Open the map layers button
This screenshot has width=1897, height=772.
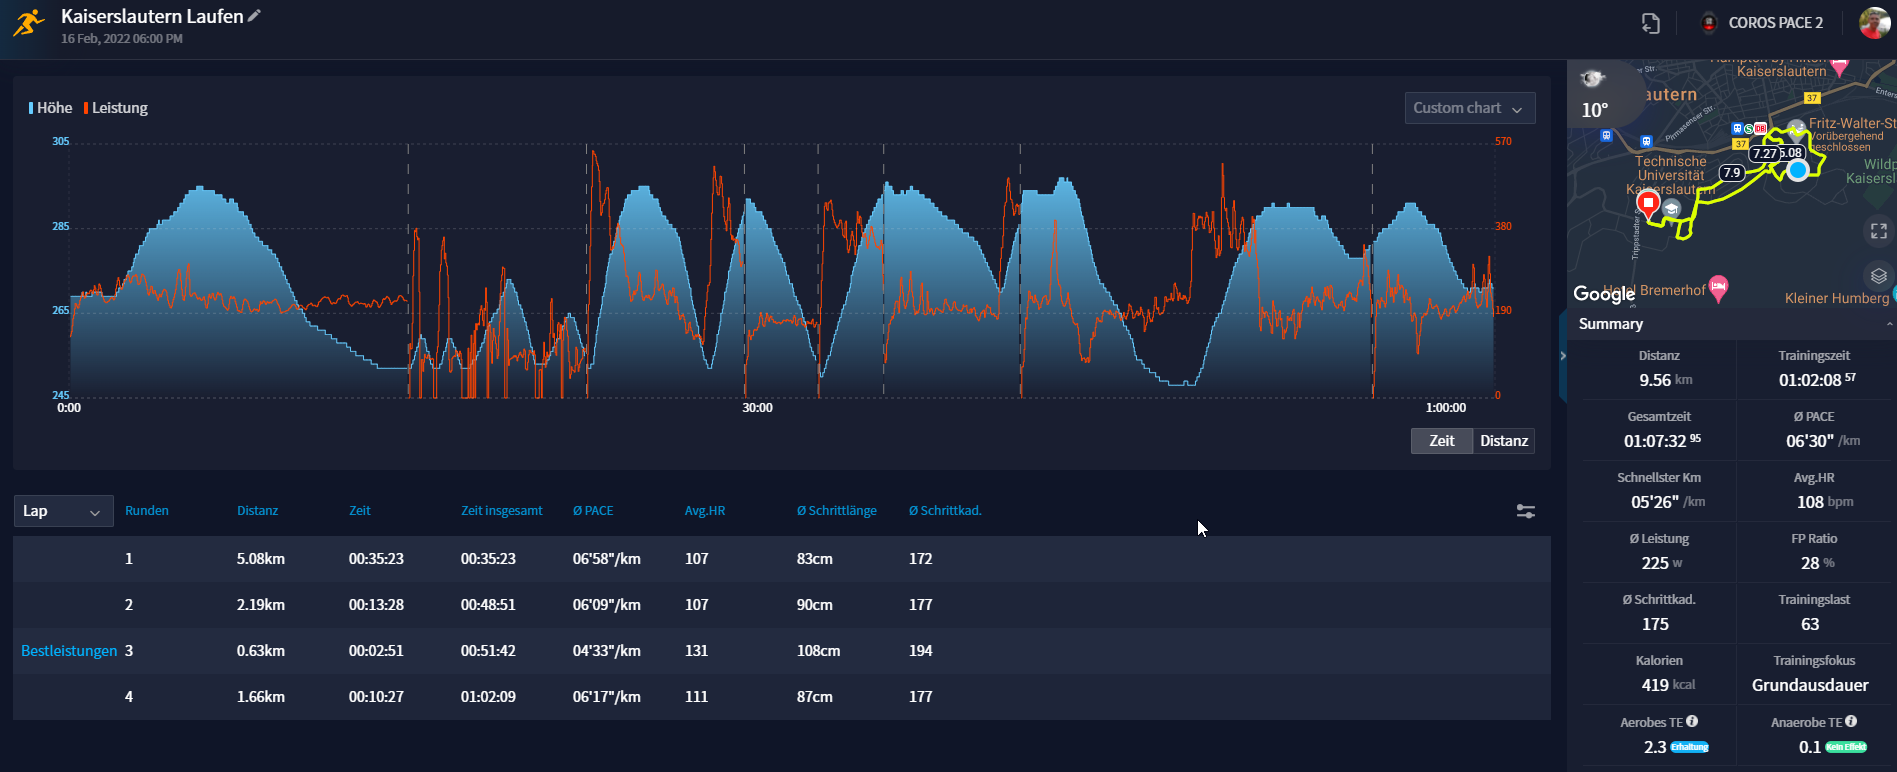pyautogui.click(x=1878, y=276)
